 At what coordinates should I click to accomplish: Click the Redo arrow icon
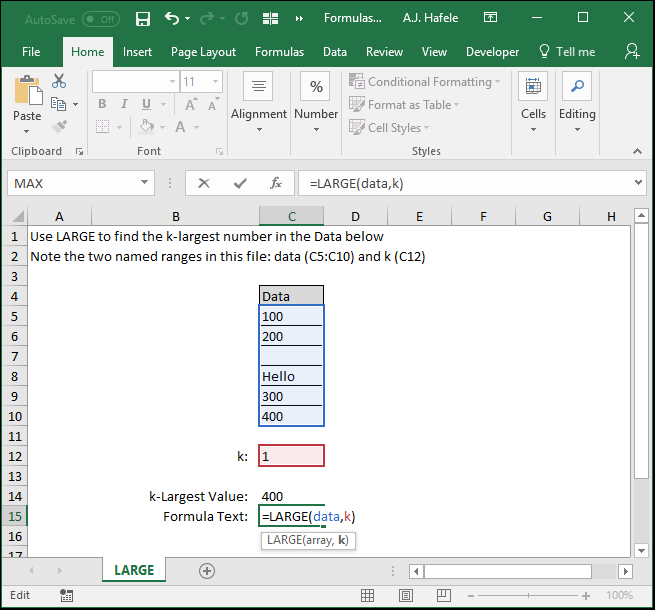207,18
